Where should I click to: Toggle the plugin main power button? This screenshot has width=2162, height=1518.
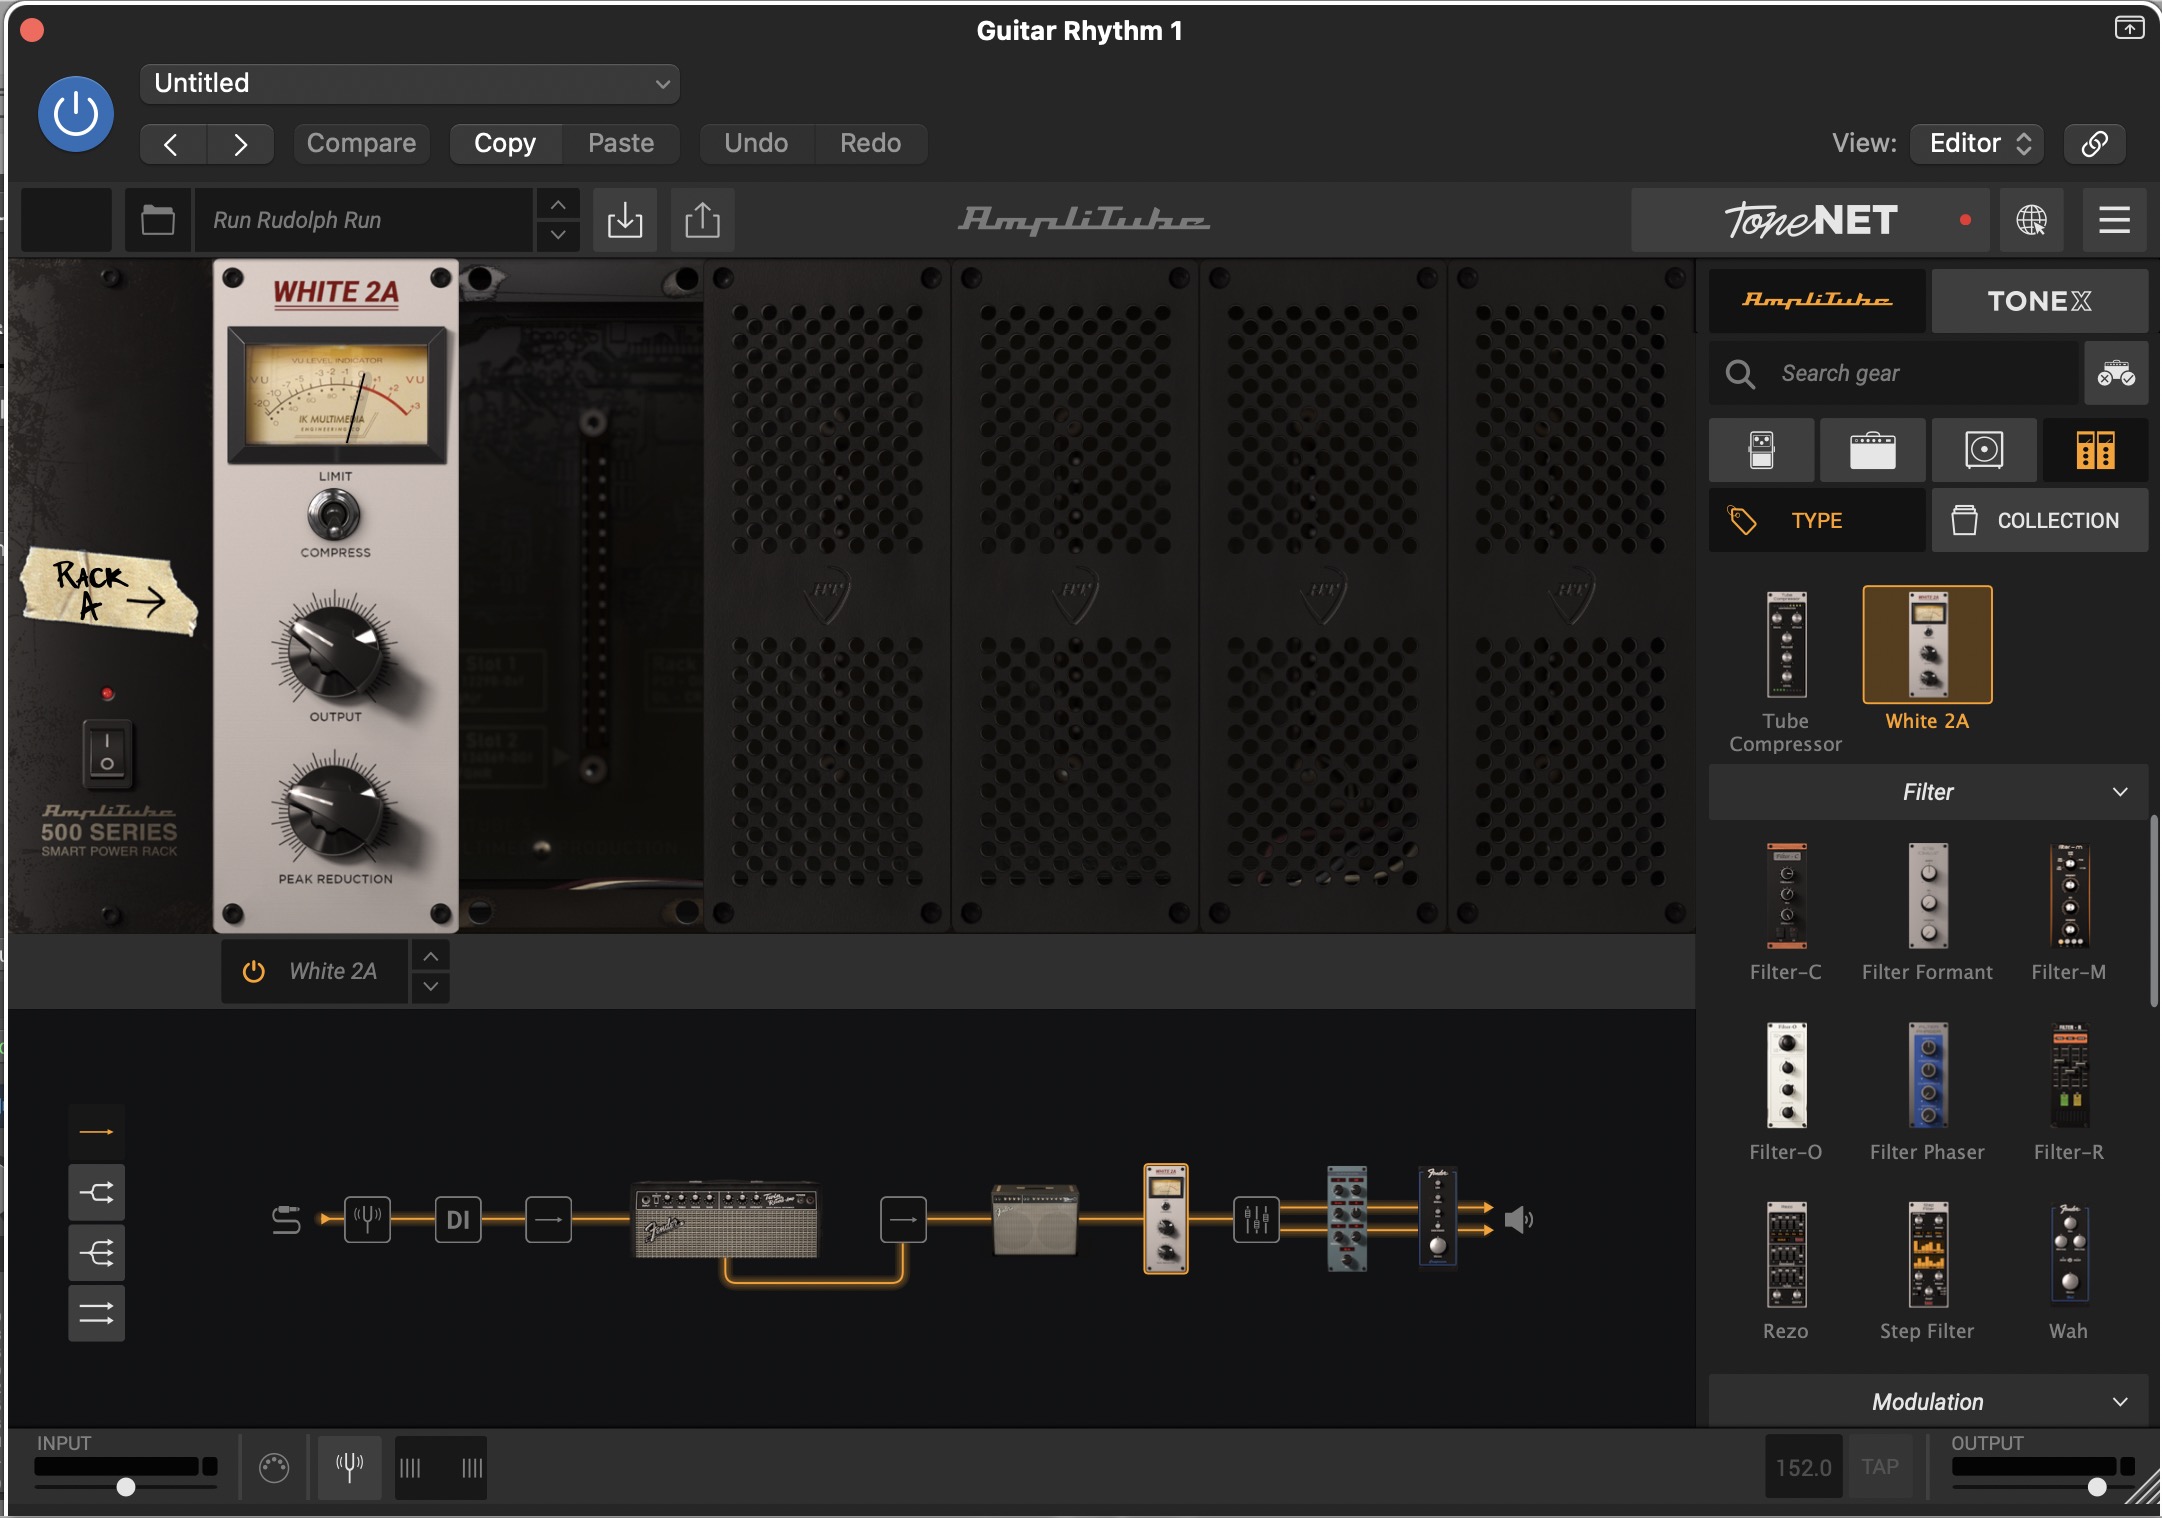[76, 114]
